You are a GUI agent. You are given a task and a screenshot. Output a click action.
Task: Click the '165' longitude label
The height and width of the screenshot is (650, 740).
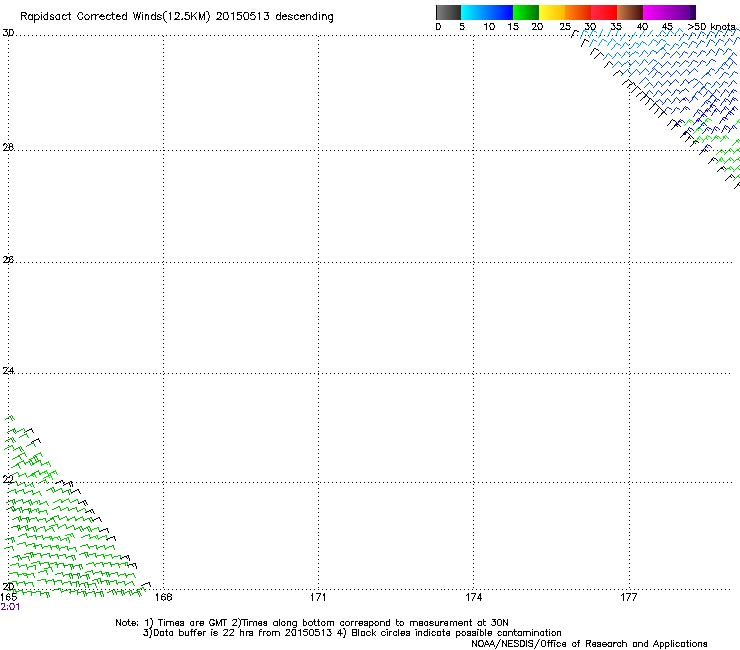[x=8, y=597]
